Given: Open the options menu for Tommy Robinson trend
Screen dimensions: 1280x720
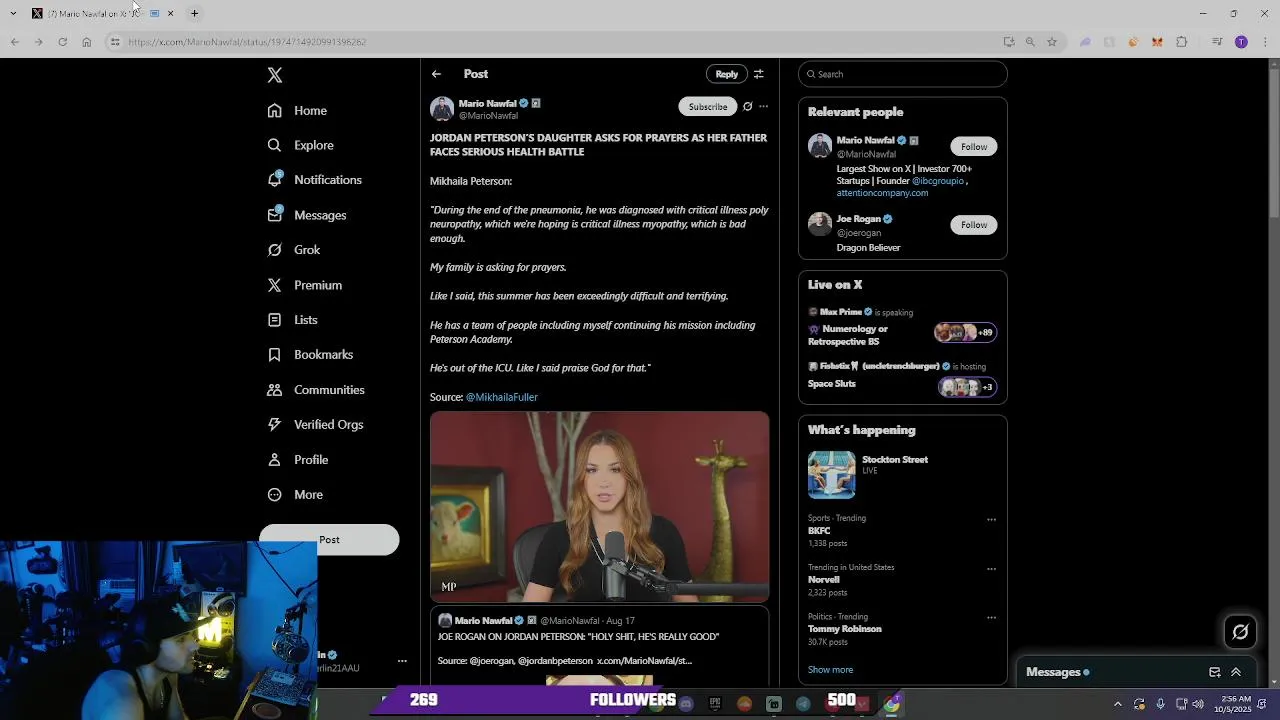Looking at the screenshot, I should 991,617.
